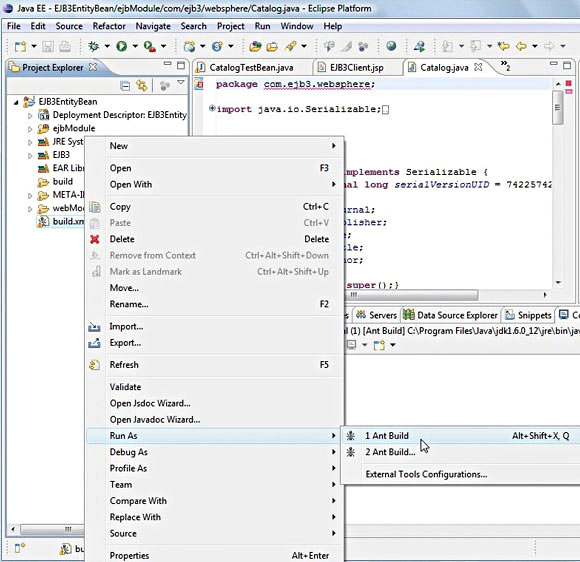Open the Window menu
The image size is (580, 562).
click(297, 26)
